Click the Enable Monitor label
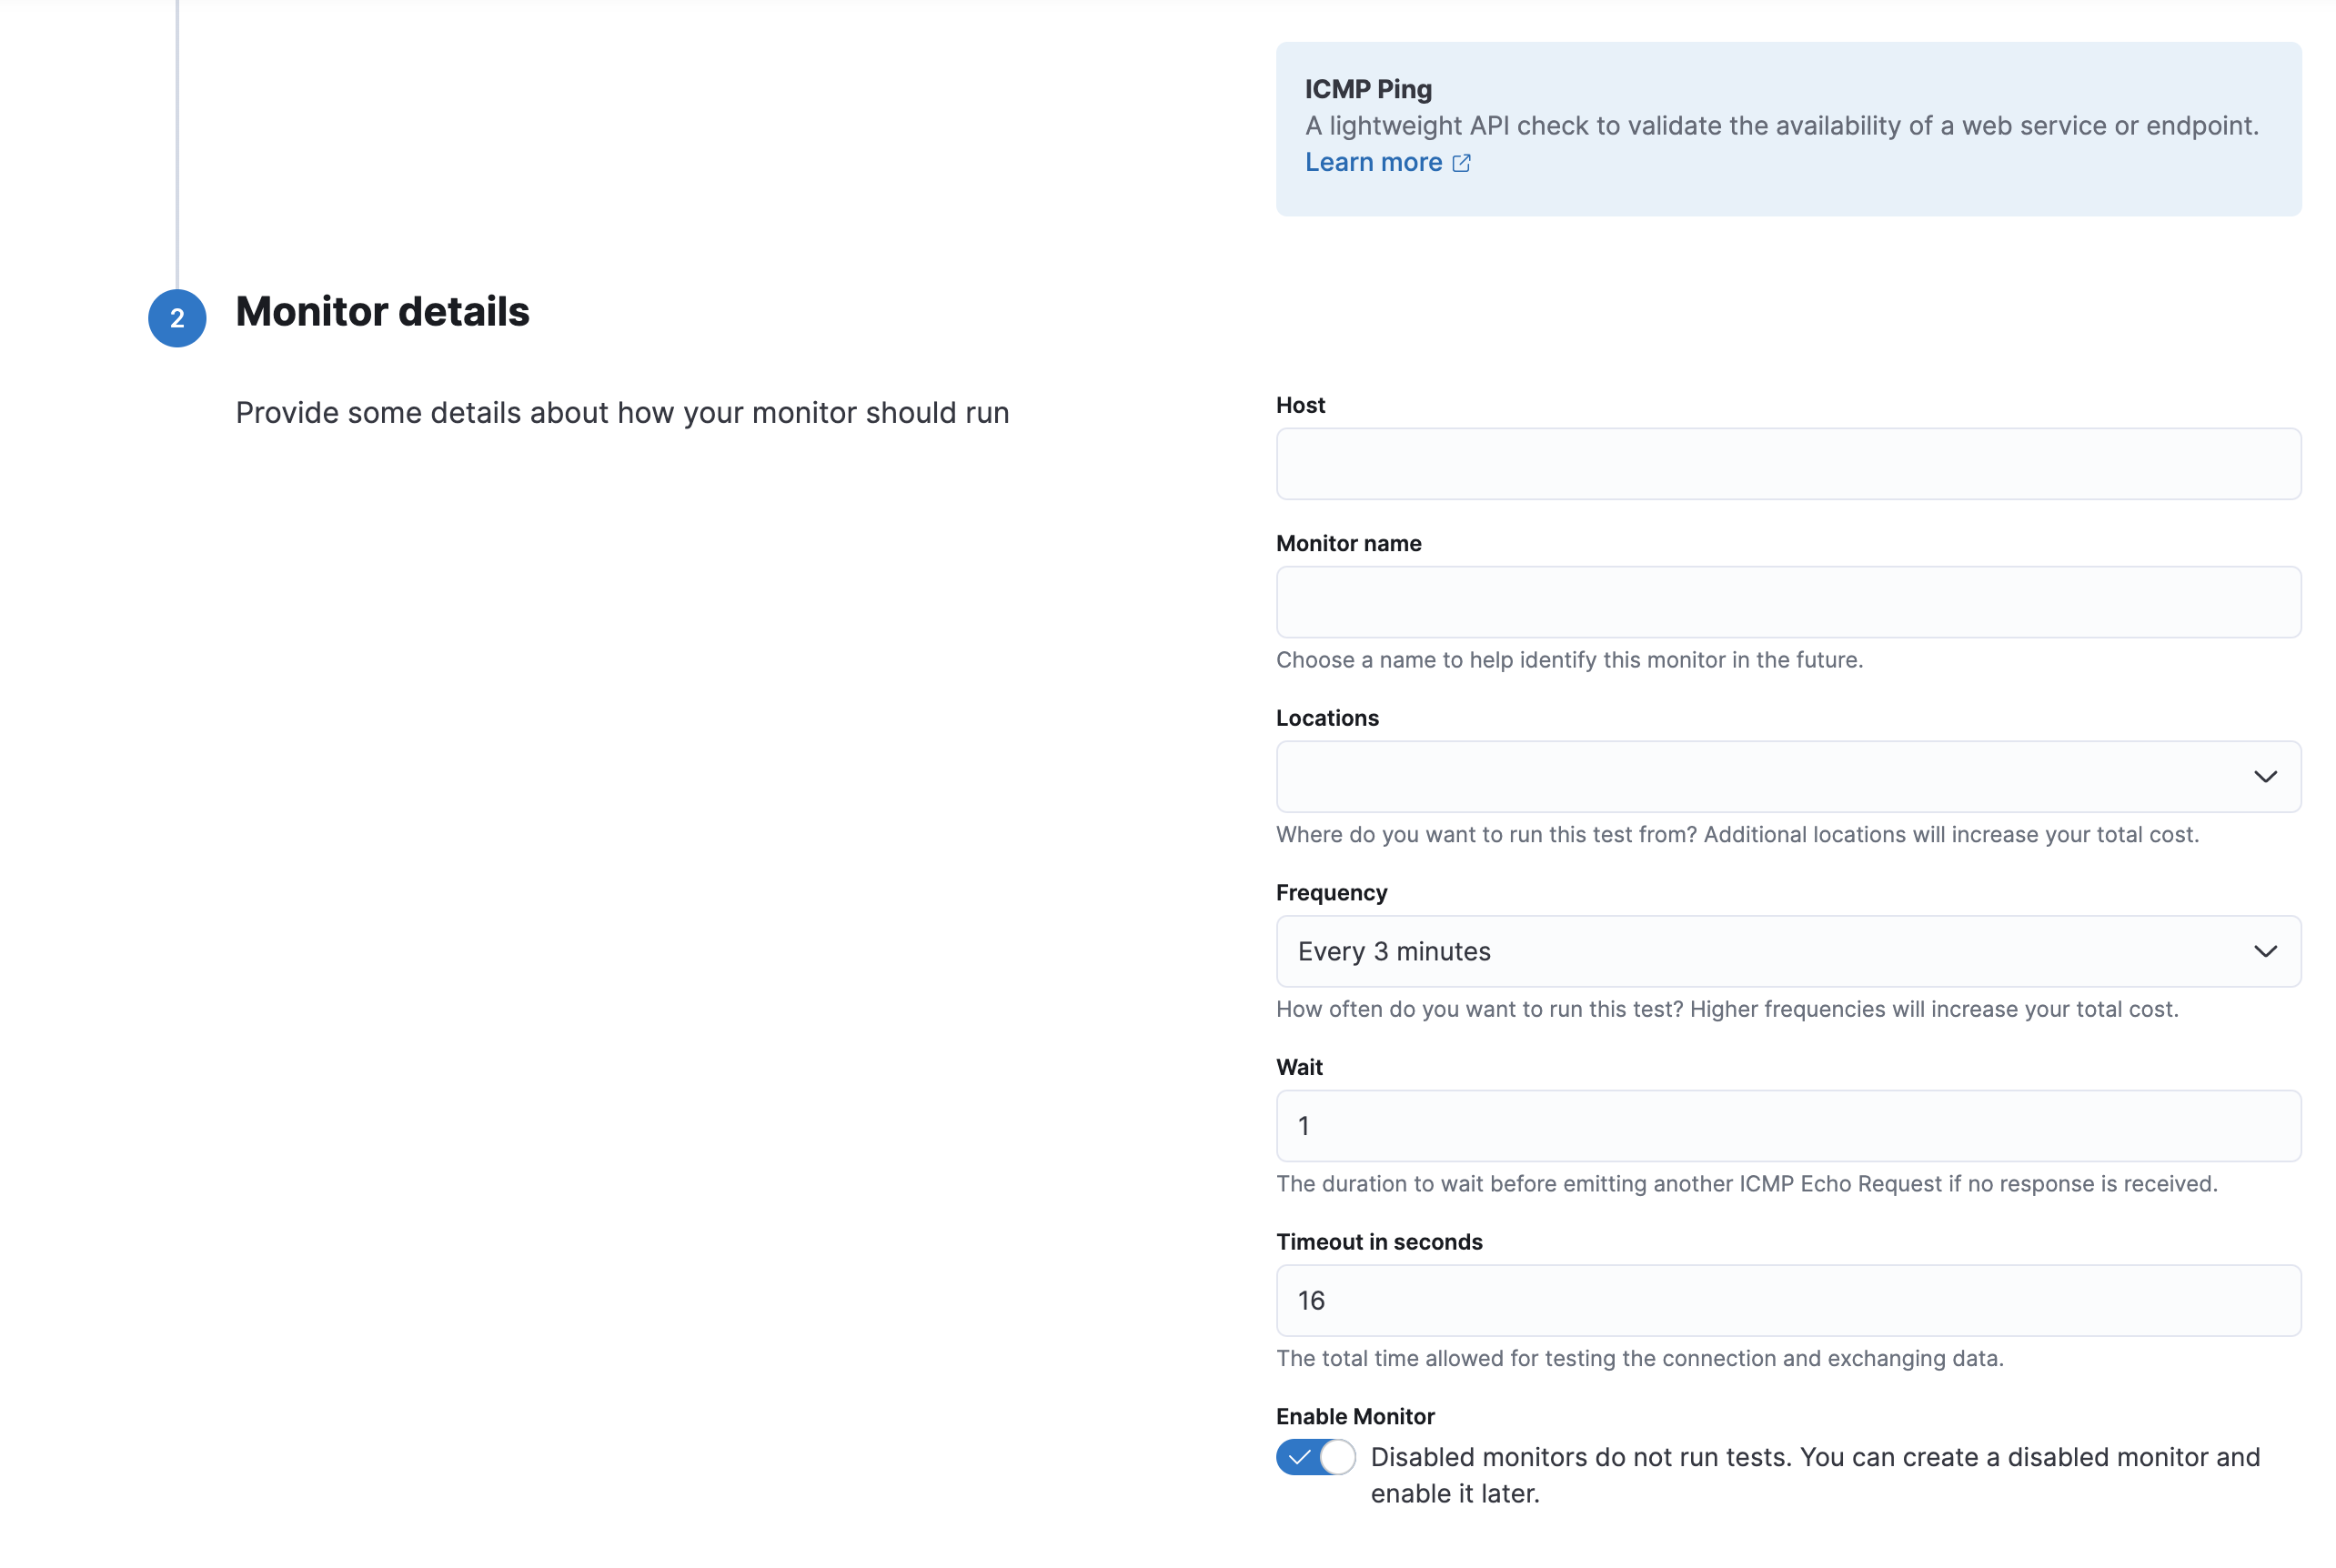 click(1354, 1415)
